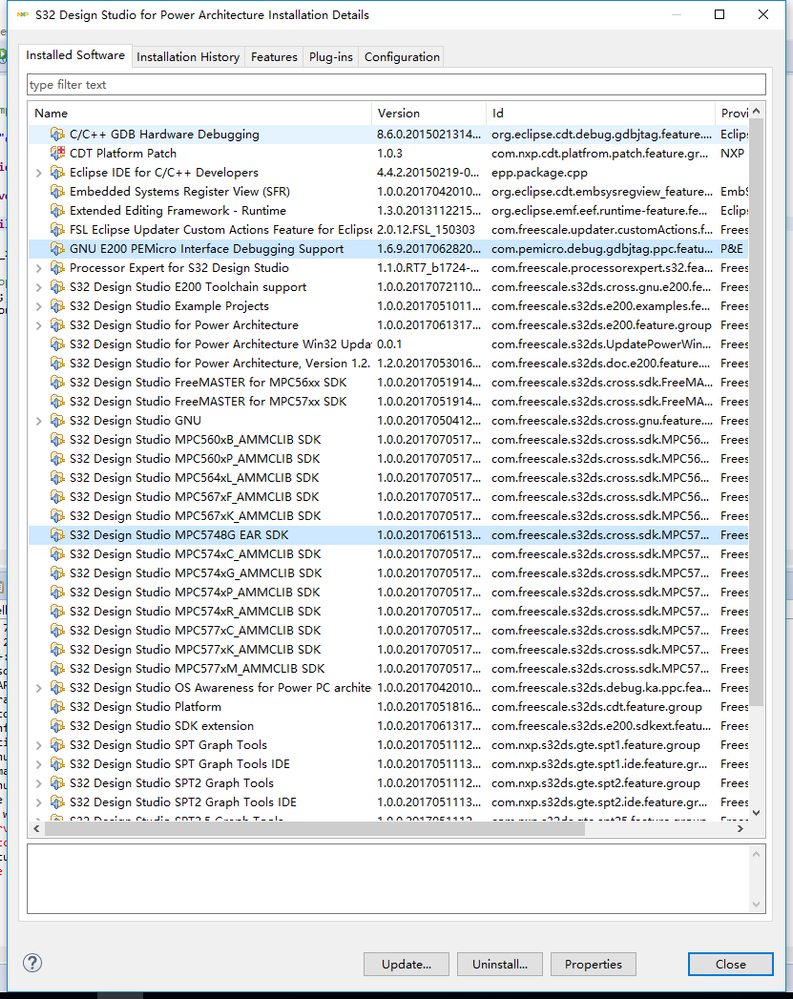Click icon beside FSL Eclipse Updater Custom Actions
The image size is (793, 999).
tap(57, 230)
